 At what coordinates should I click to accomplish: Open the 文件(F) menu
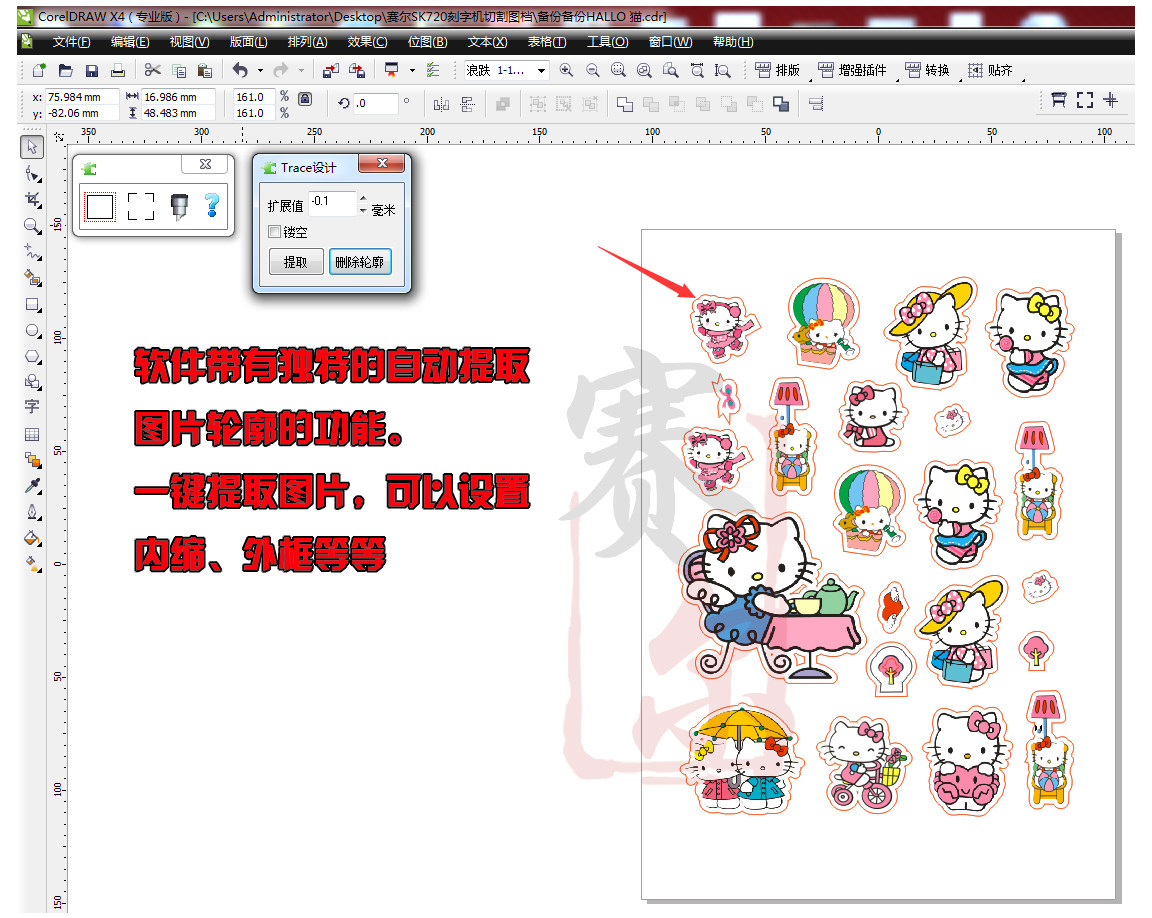pyautogui.click(x=71, y=42)
